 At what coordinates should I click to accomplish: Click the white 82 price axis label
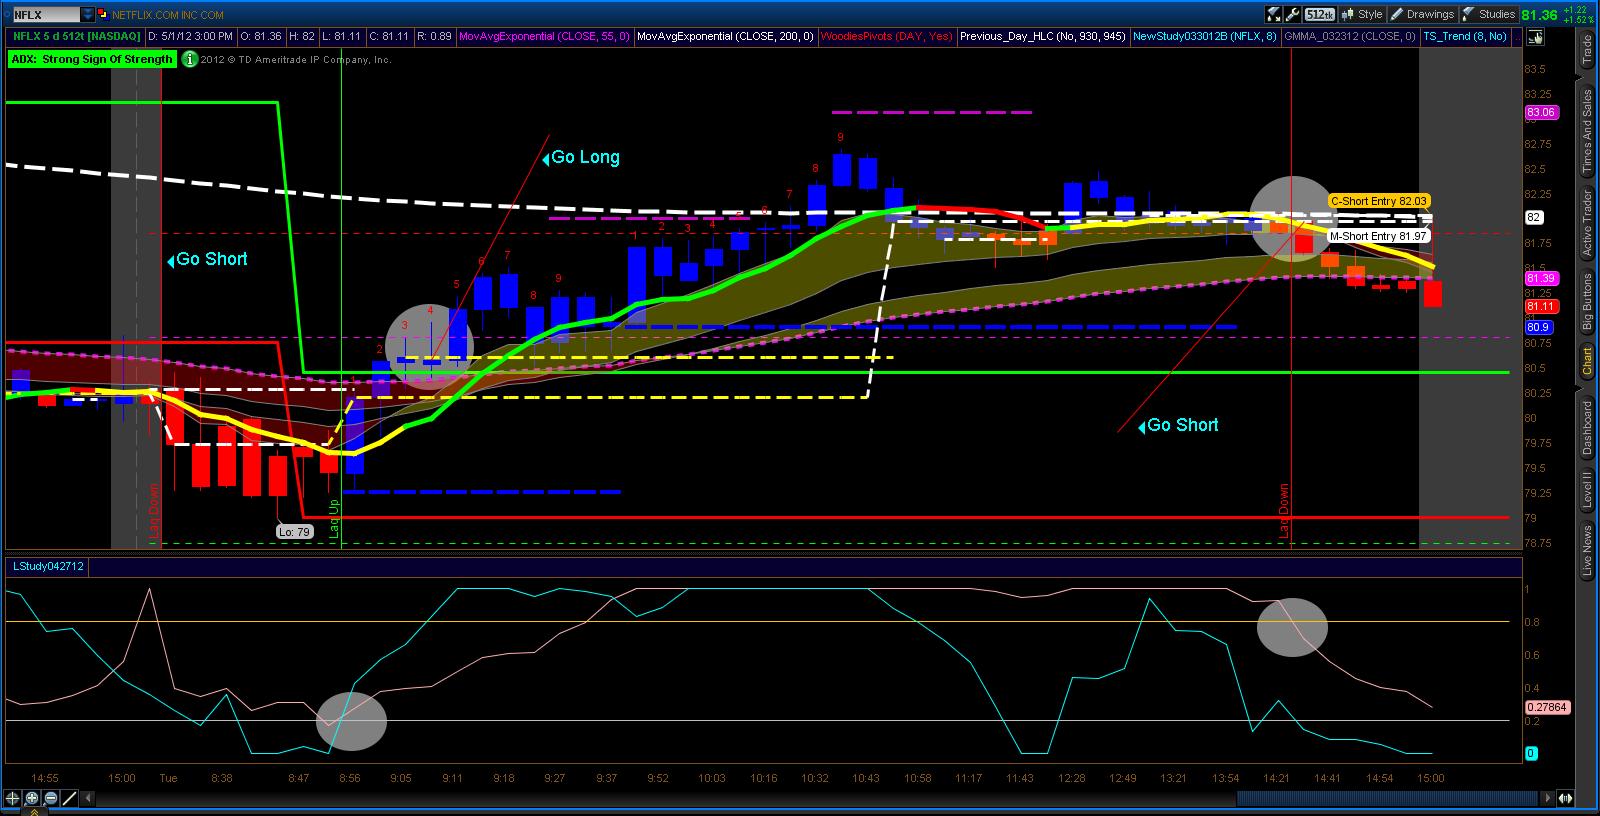click(1534, 218)
